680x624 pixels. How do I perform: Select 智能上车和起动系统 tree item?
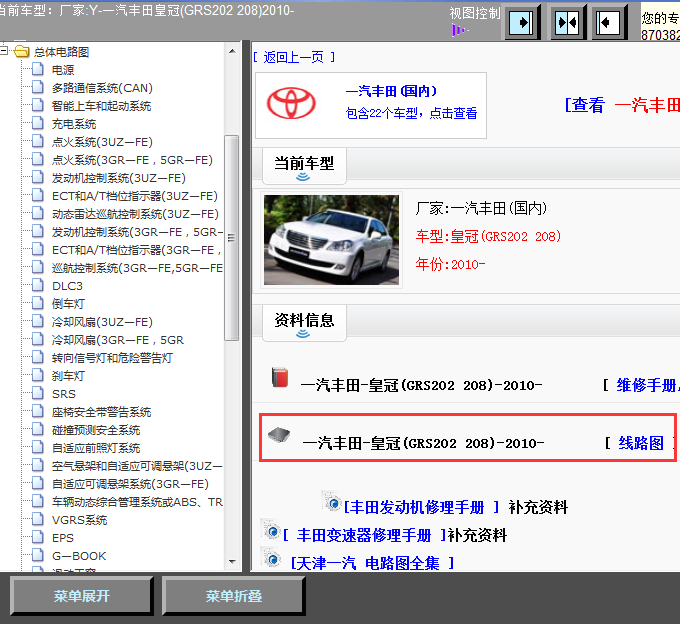coord(101,106)
